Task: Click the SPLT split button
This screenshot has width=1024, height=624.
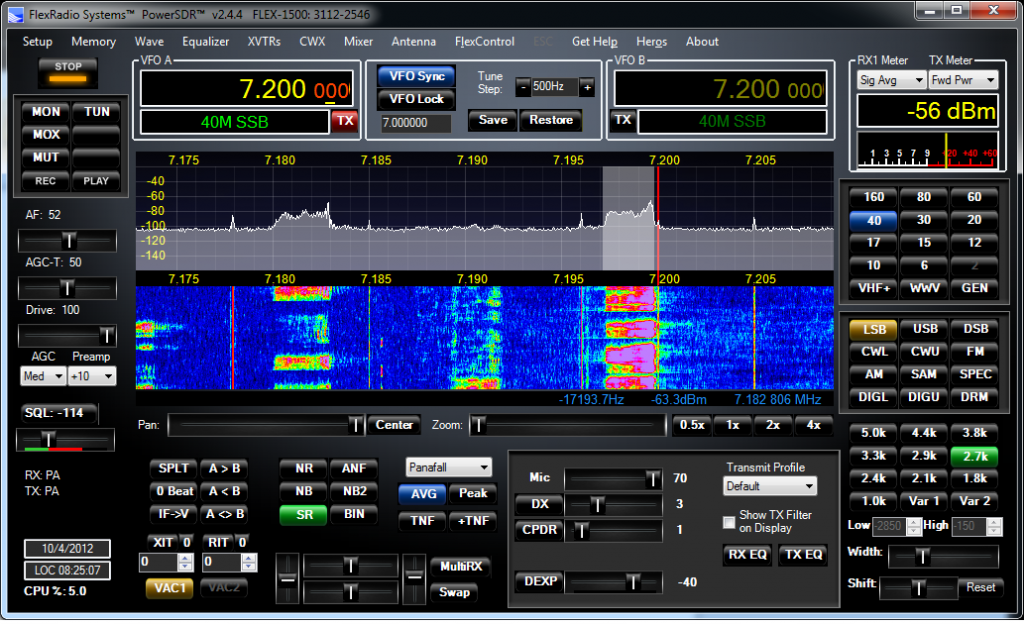Action: click(x=173, y=469)
